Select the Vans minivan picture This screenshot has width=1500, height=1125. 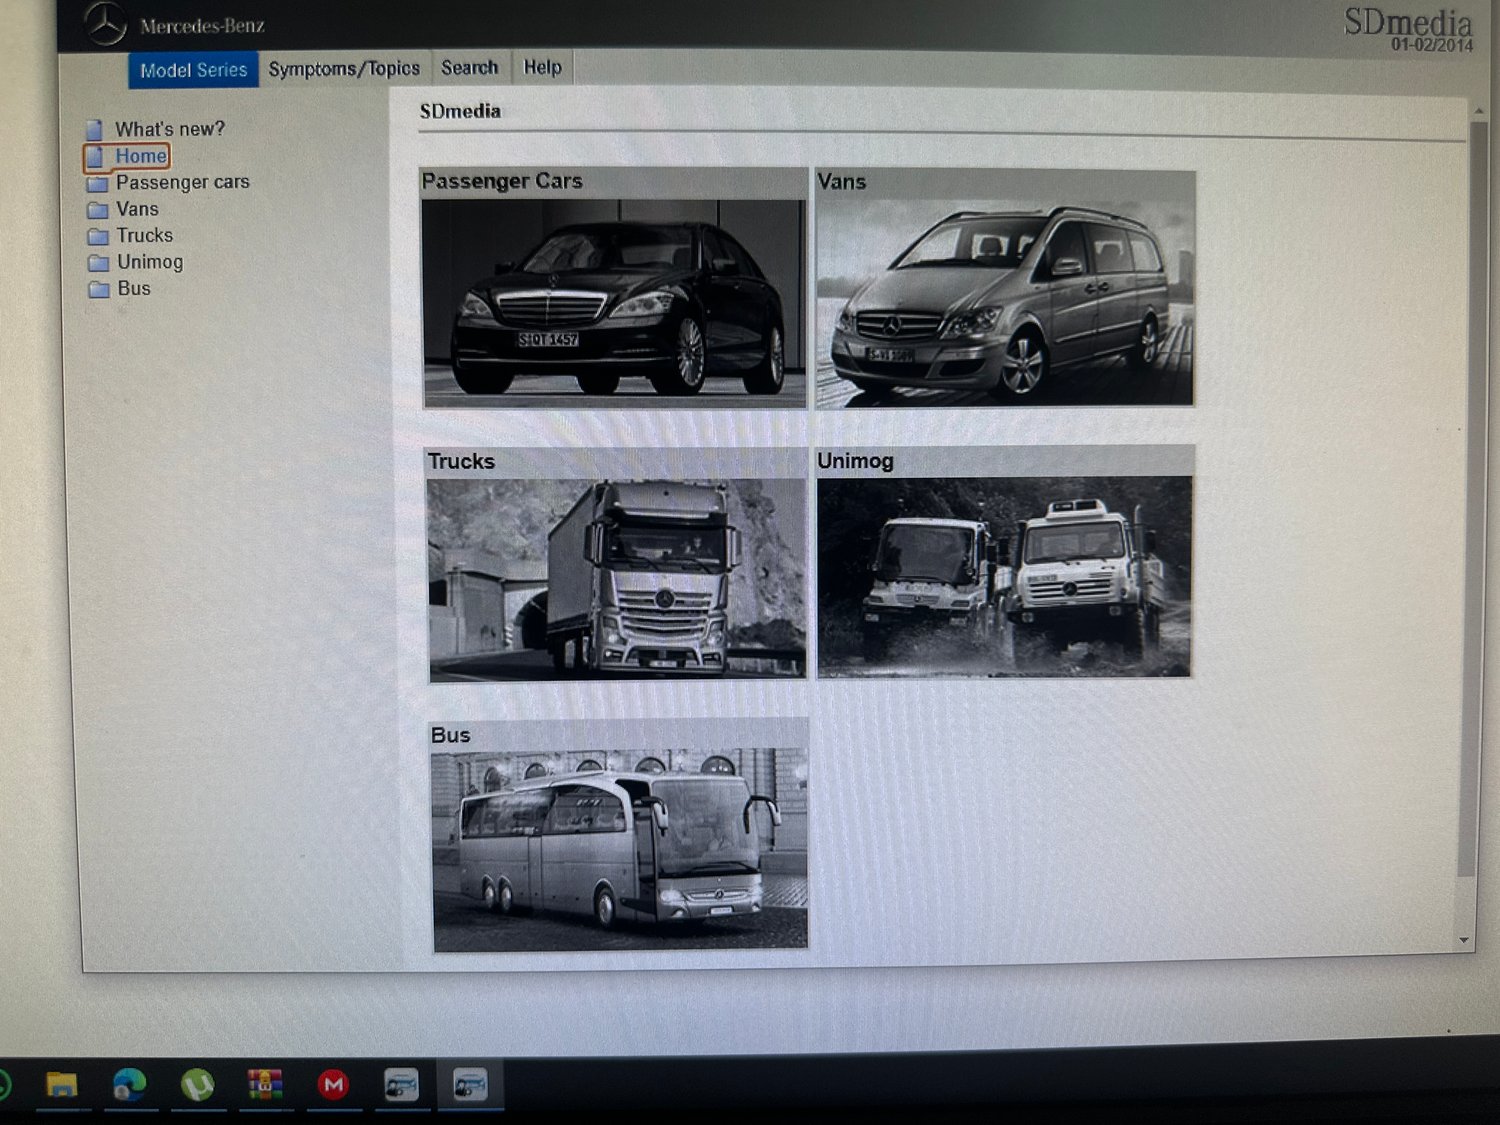pos(1005,302)
